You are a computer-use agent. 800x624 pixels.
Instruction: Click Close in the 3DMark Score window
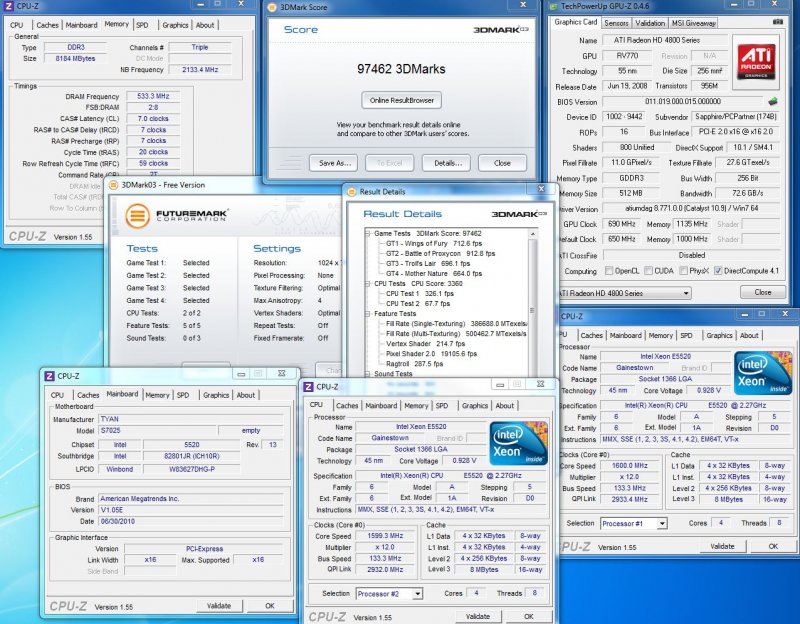click(x=502, y=163)
